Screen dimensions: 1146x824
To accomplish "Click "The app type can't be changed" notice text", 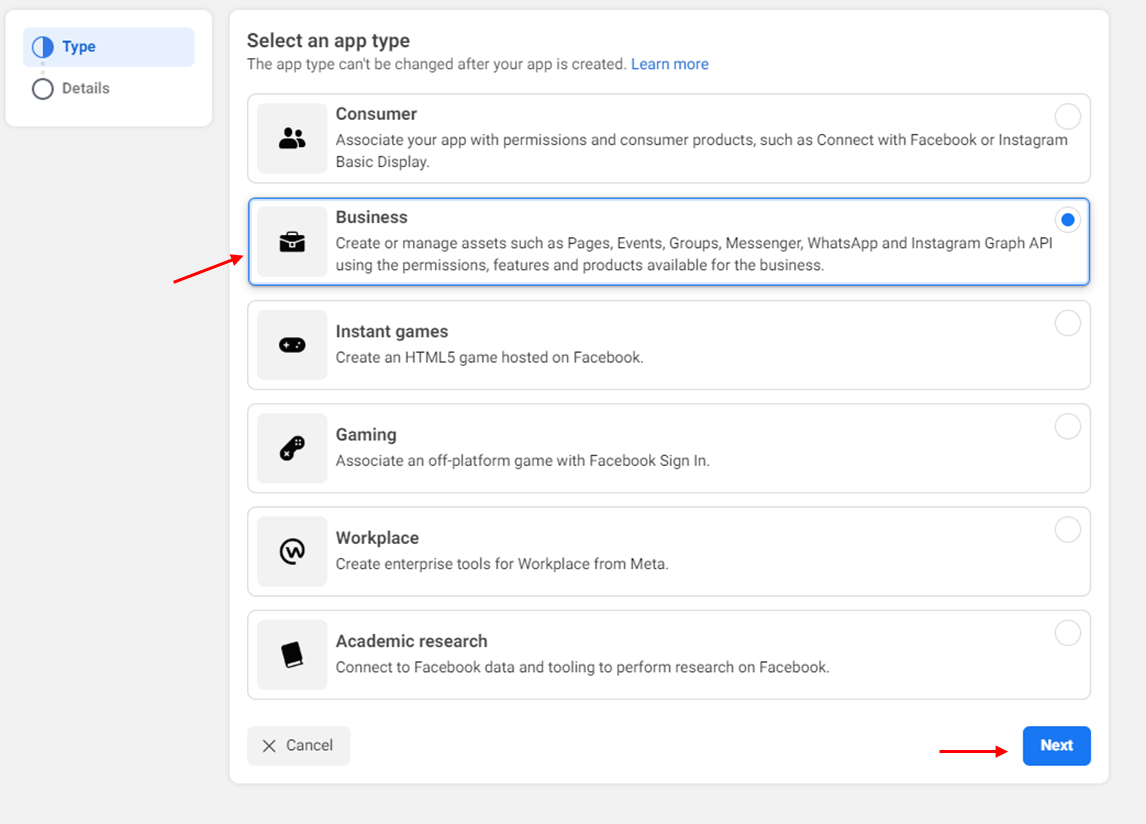I will pyautogui.click(x=436, y=64).
